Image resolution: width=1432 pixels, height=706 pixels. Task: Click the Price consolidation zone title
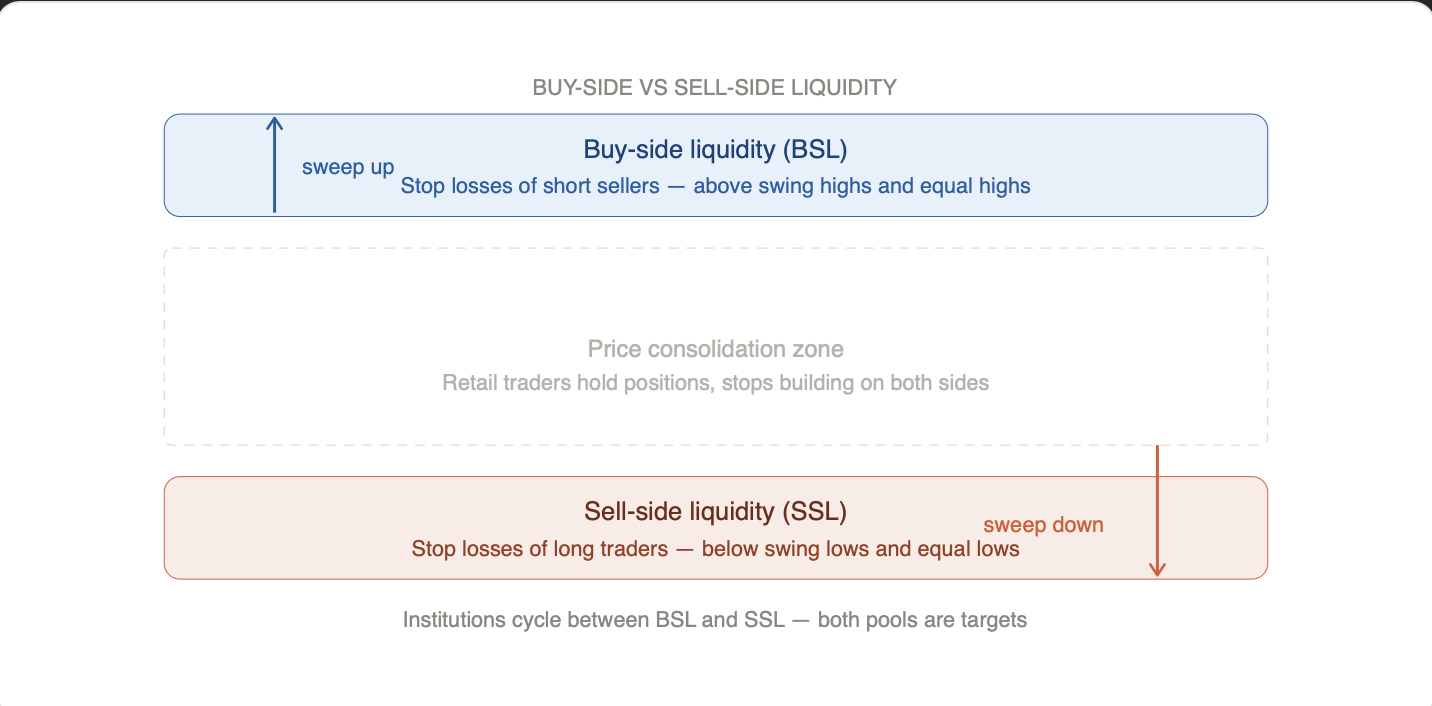(x=716, y=349)
